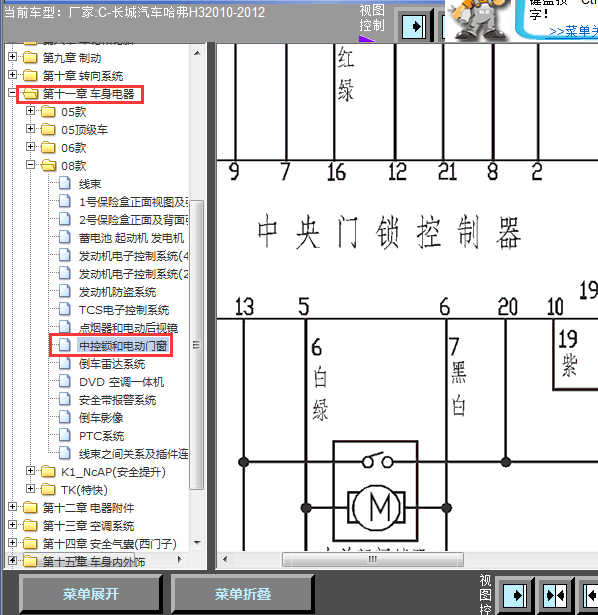Click tree panel scroll-up arrow
Image resolution: width=598 pixels, height=615 pixels.
197,53
